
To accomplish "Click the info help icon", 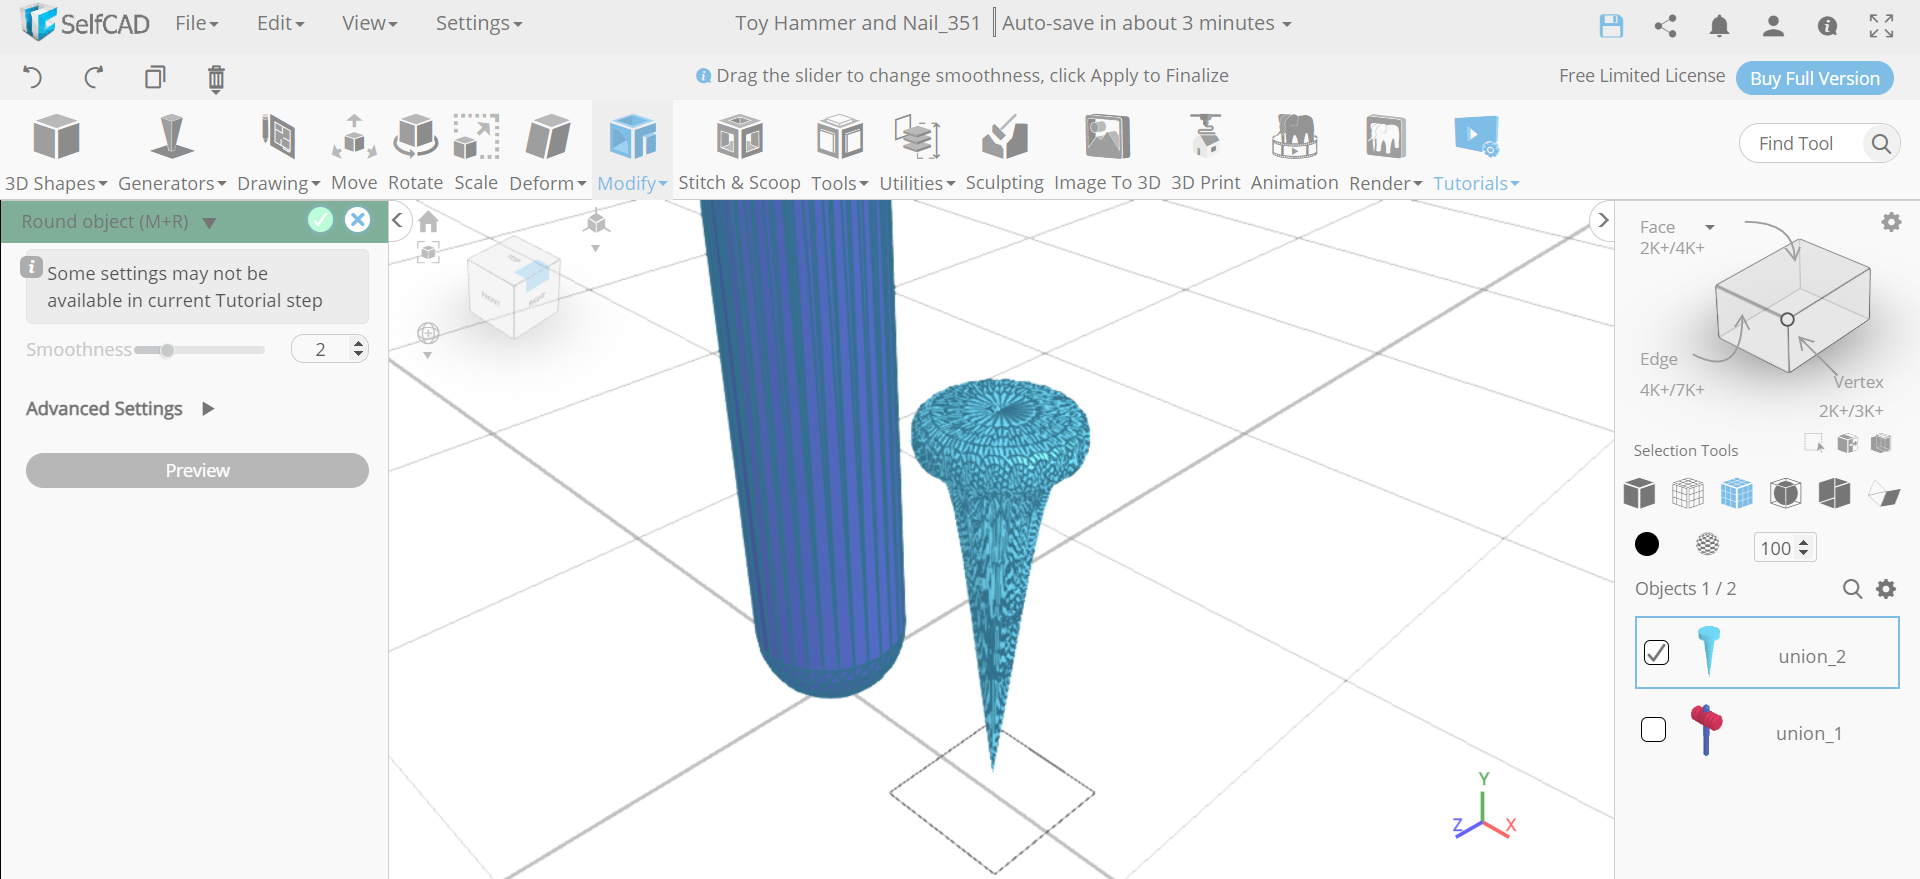I will [1827, 26].
